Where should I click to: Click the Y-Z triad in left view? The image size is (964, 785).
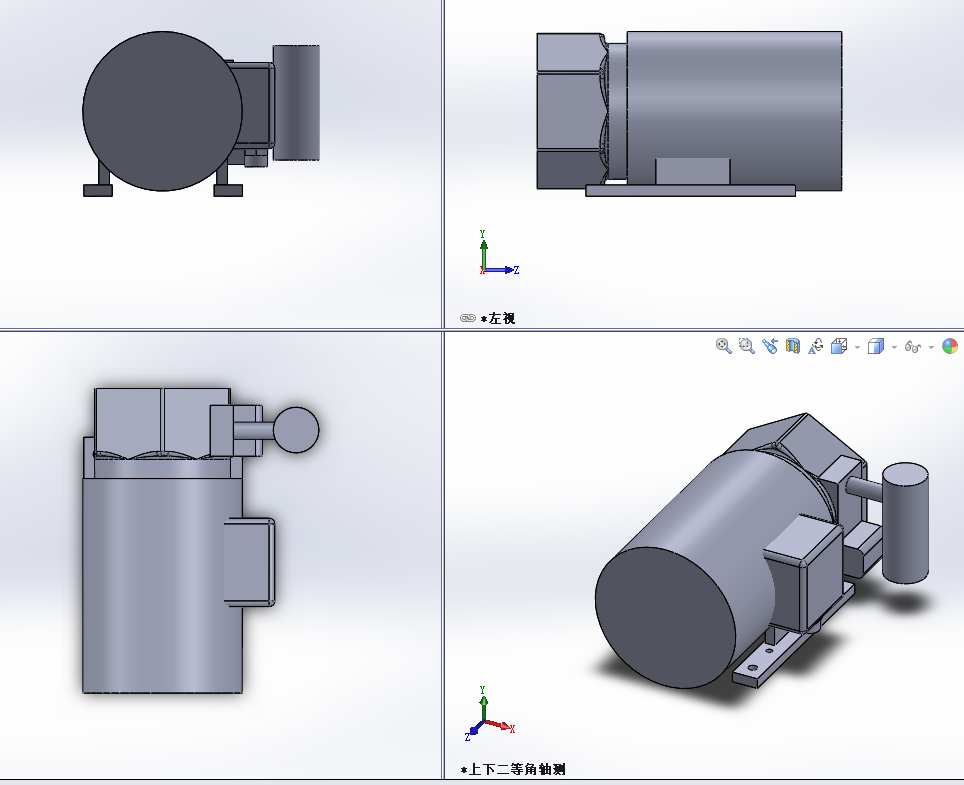click(x=499, y=253)
